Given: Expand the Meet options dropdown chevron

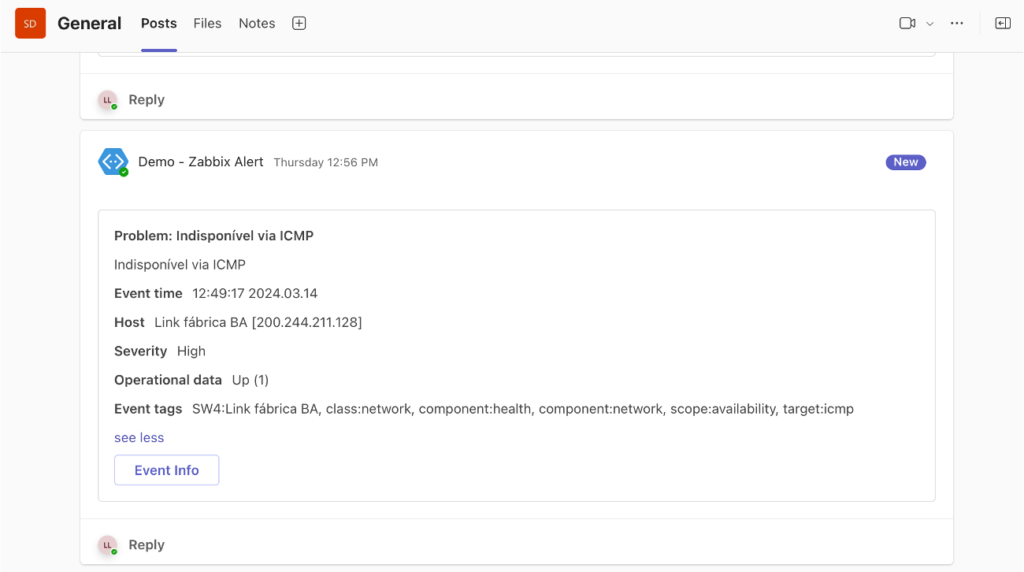Looking at the screenshot, I should (930, 24).
